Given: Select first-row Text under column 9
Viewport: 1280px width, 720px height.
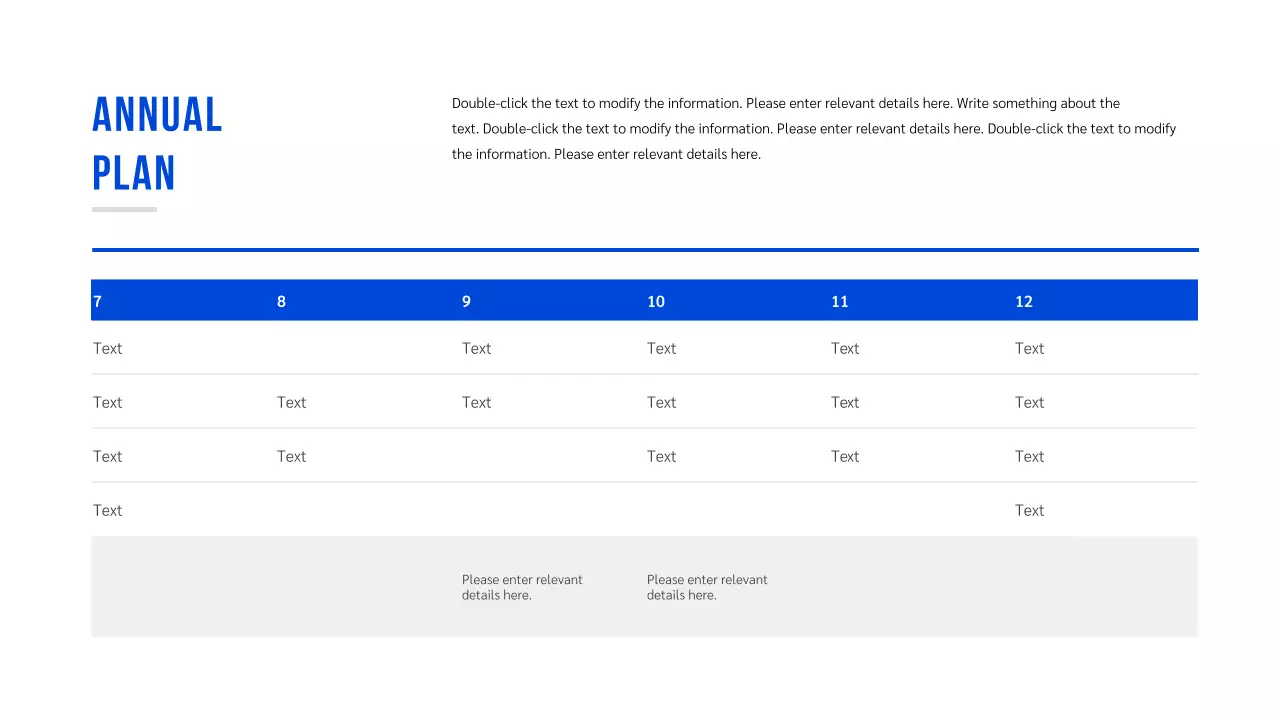Looking at the screenshot, I should tap(476, 349).
